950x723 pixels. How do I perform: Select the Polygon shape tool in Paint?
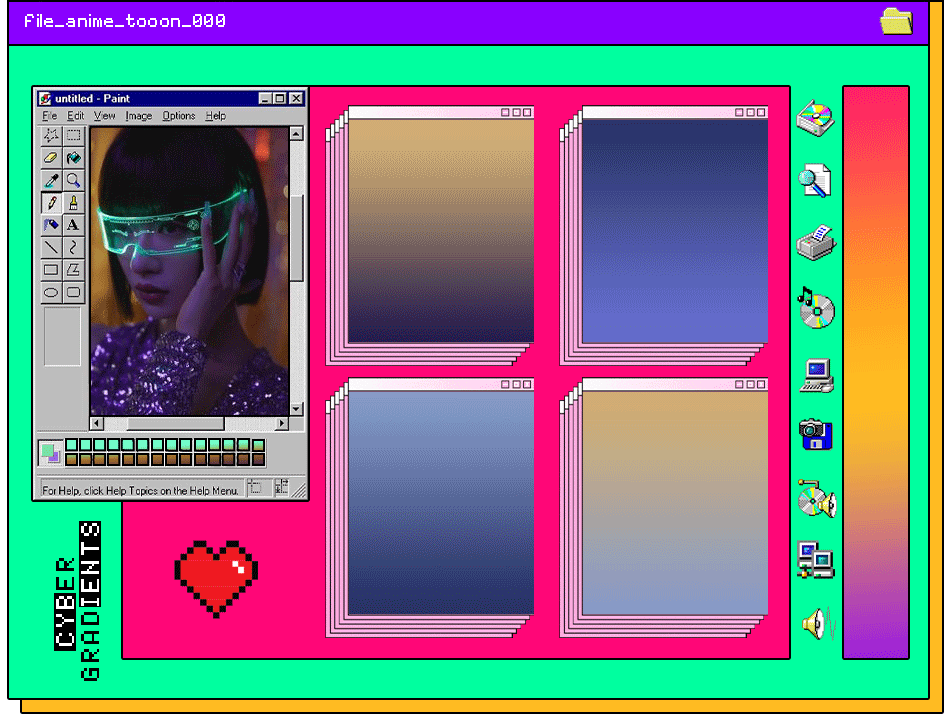[73, 270]
